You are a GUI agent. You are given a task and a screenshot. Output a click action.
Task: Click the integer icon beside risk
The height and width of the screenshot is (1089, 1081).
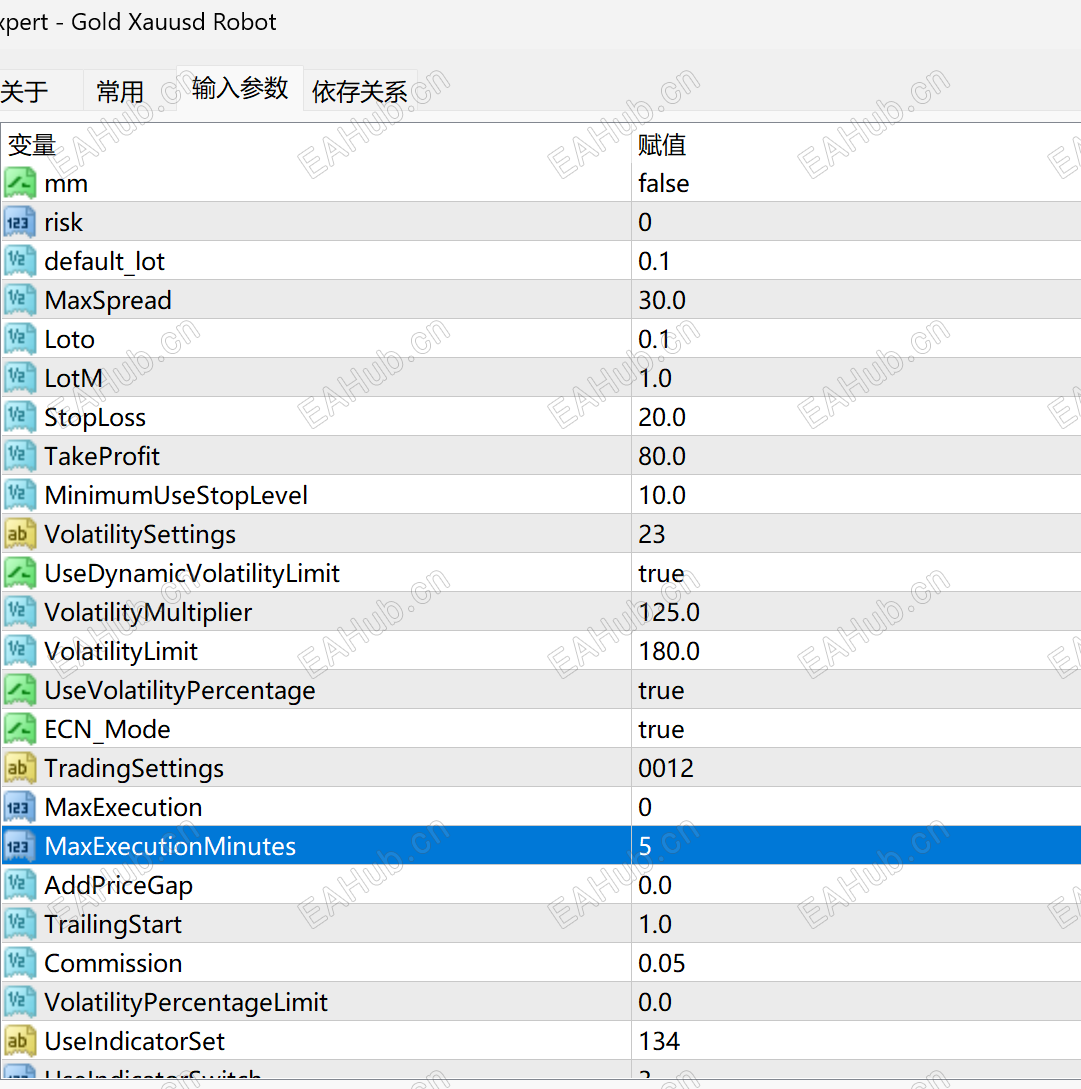19,222
